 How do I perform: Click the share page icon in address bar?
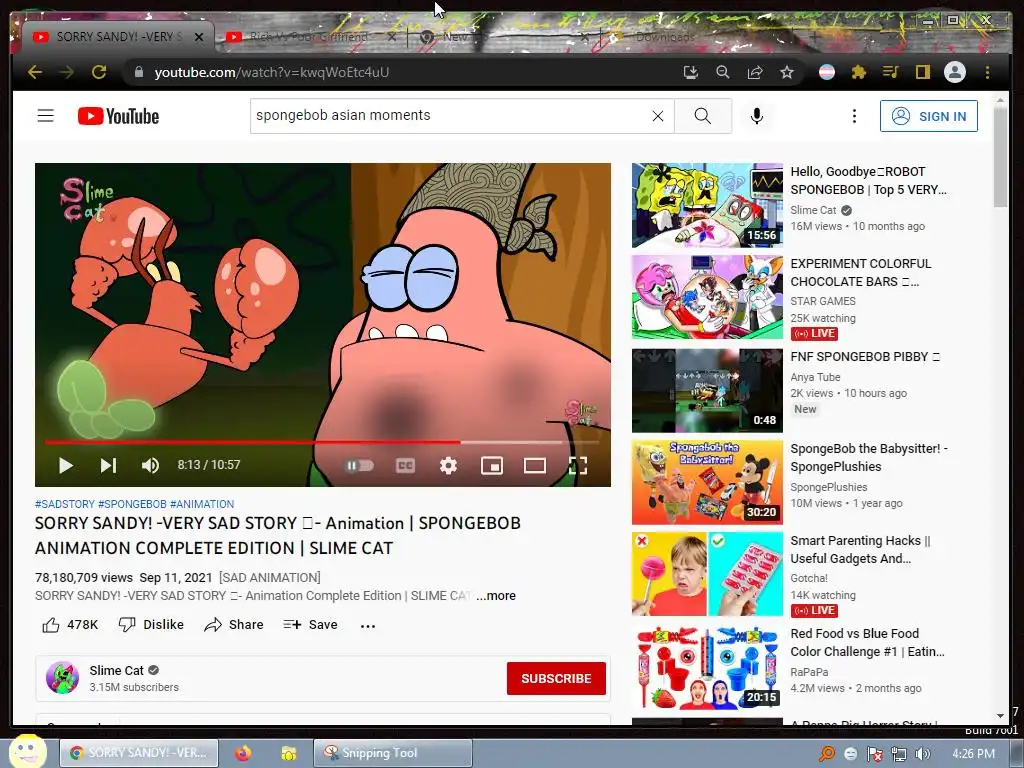point(755,72)
